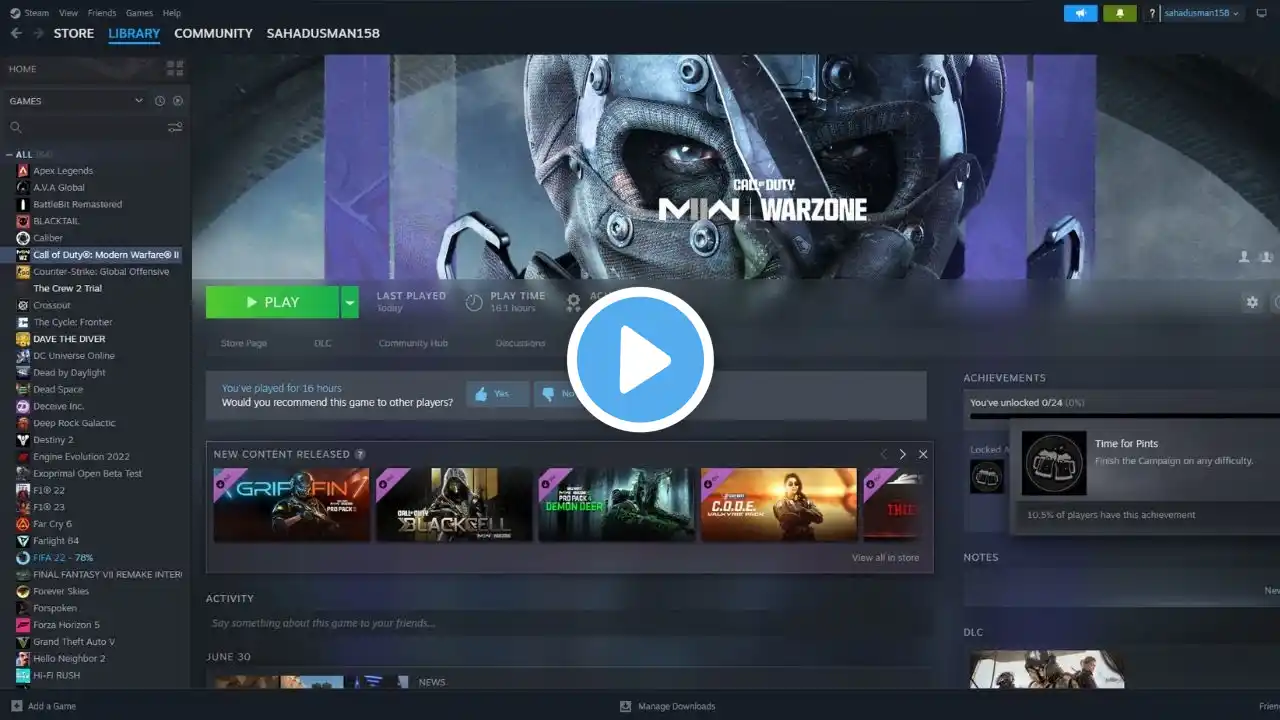Click the Add a Game plus icon
The height and width of the screenshot is (720, 1280).
16,706
